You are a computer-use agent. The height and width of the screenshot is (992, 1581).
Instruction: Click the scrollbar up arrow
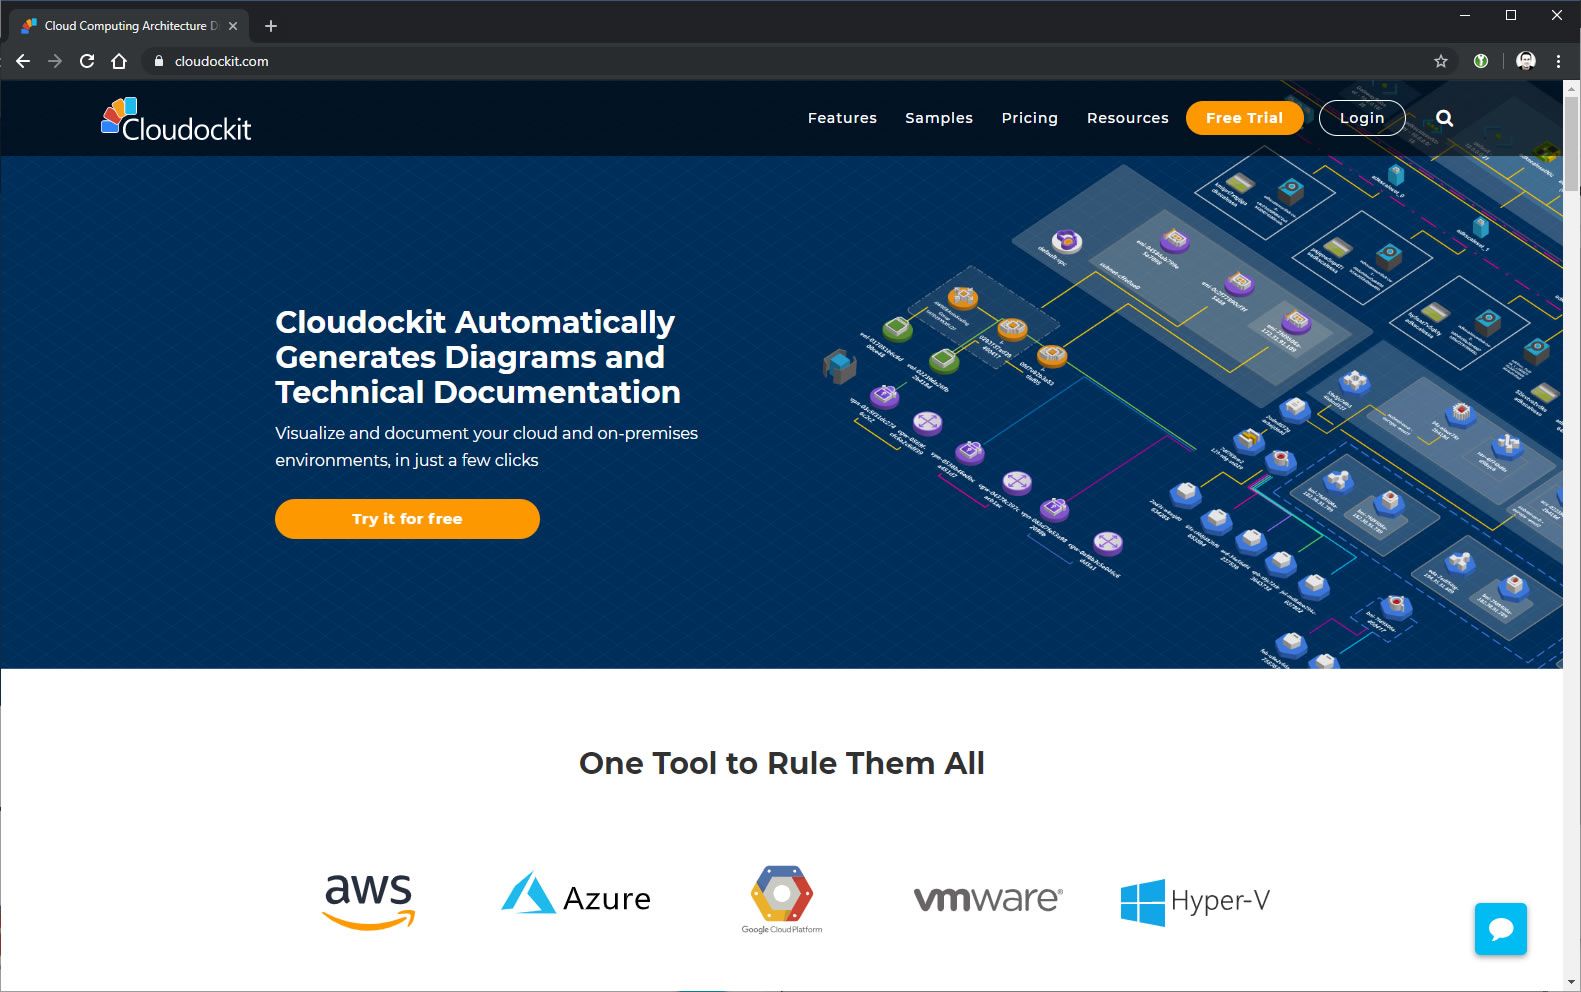tap(1571, 88)
